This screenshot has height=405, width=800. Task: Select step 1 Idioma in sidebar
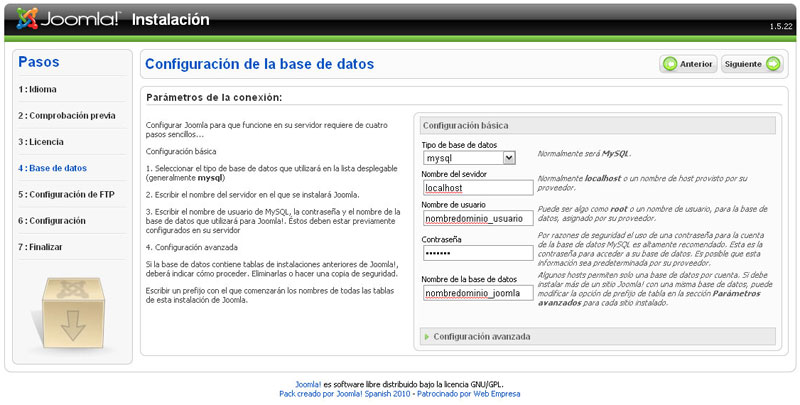point(38,89)
